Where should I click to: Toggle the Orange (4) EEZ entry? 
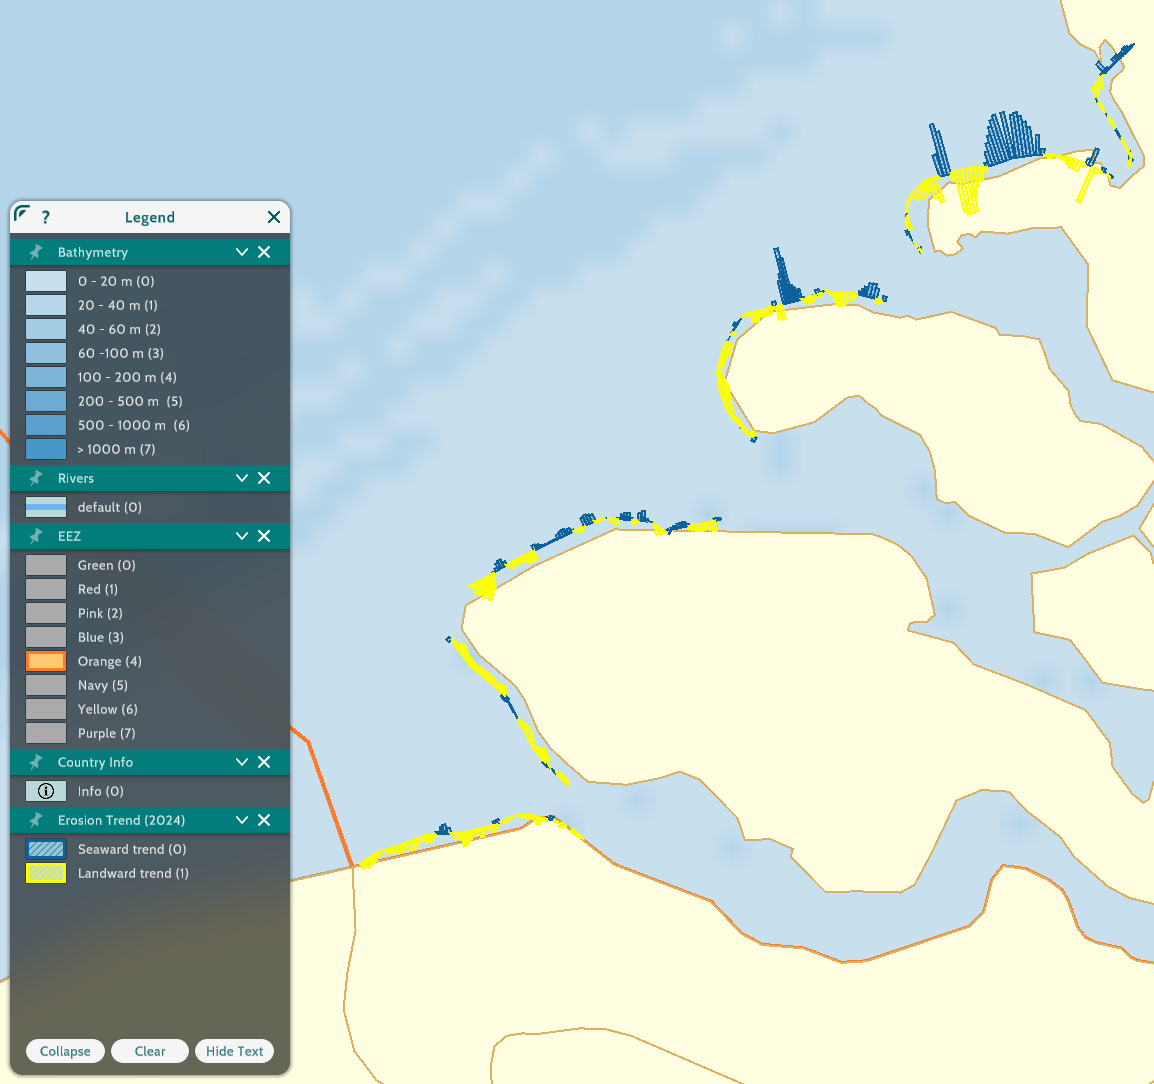(46, 661)
